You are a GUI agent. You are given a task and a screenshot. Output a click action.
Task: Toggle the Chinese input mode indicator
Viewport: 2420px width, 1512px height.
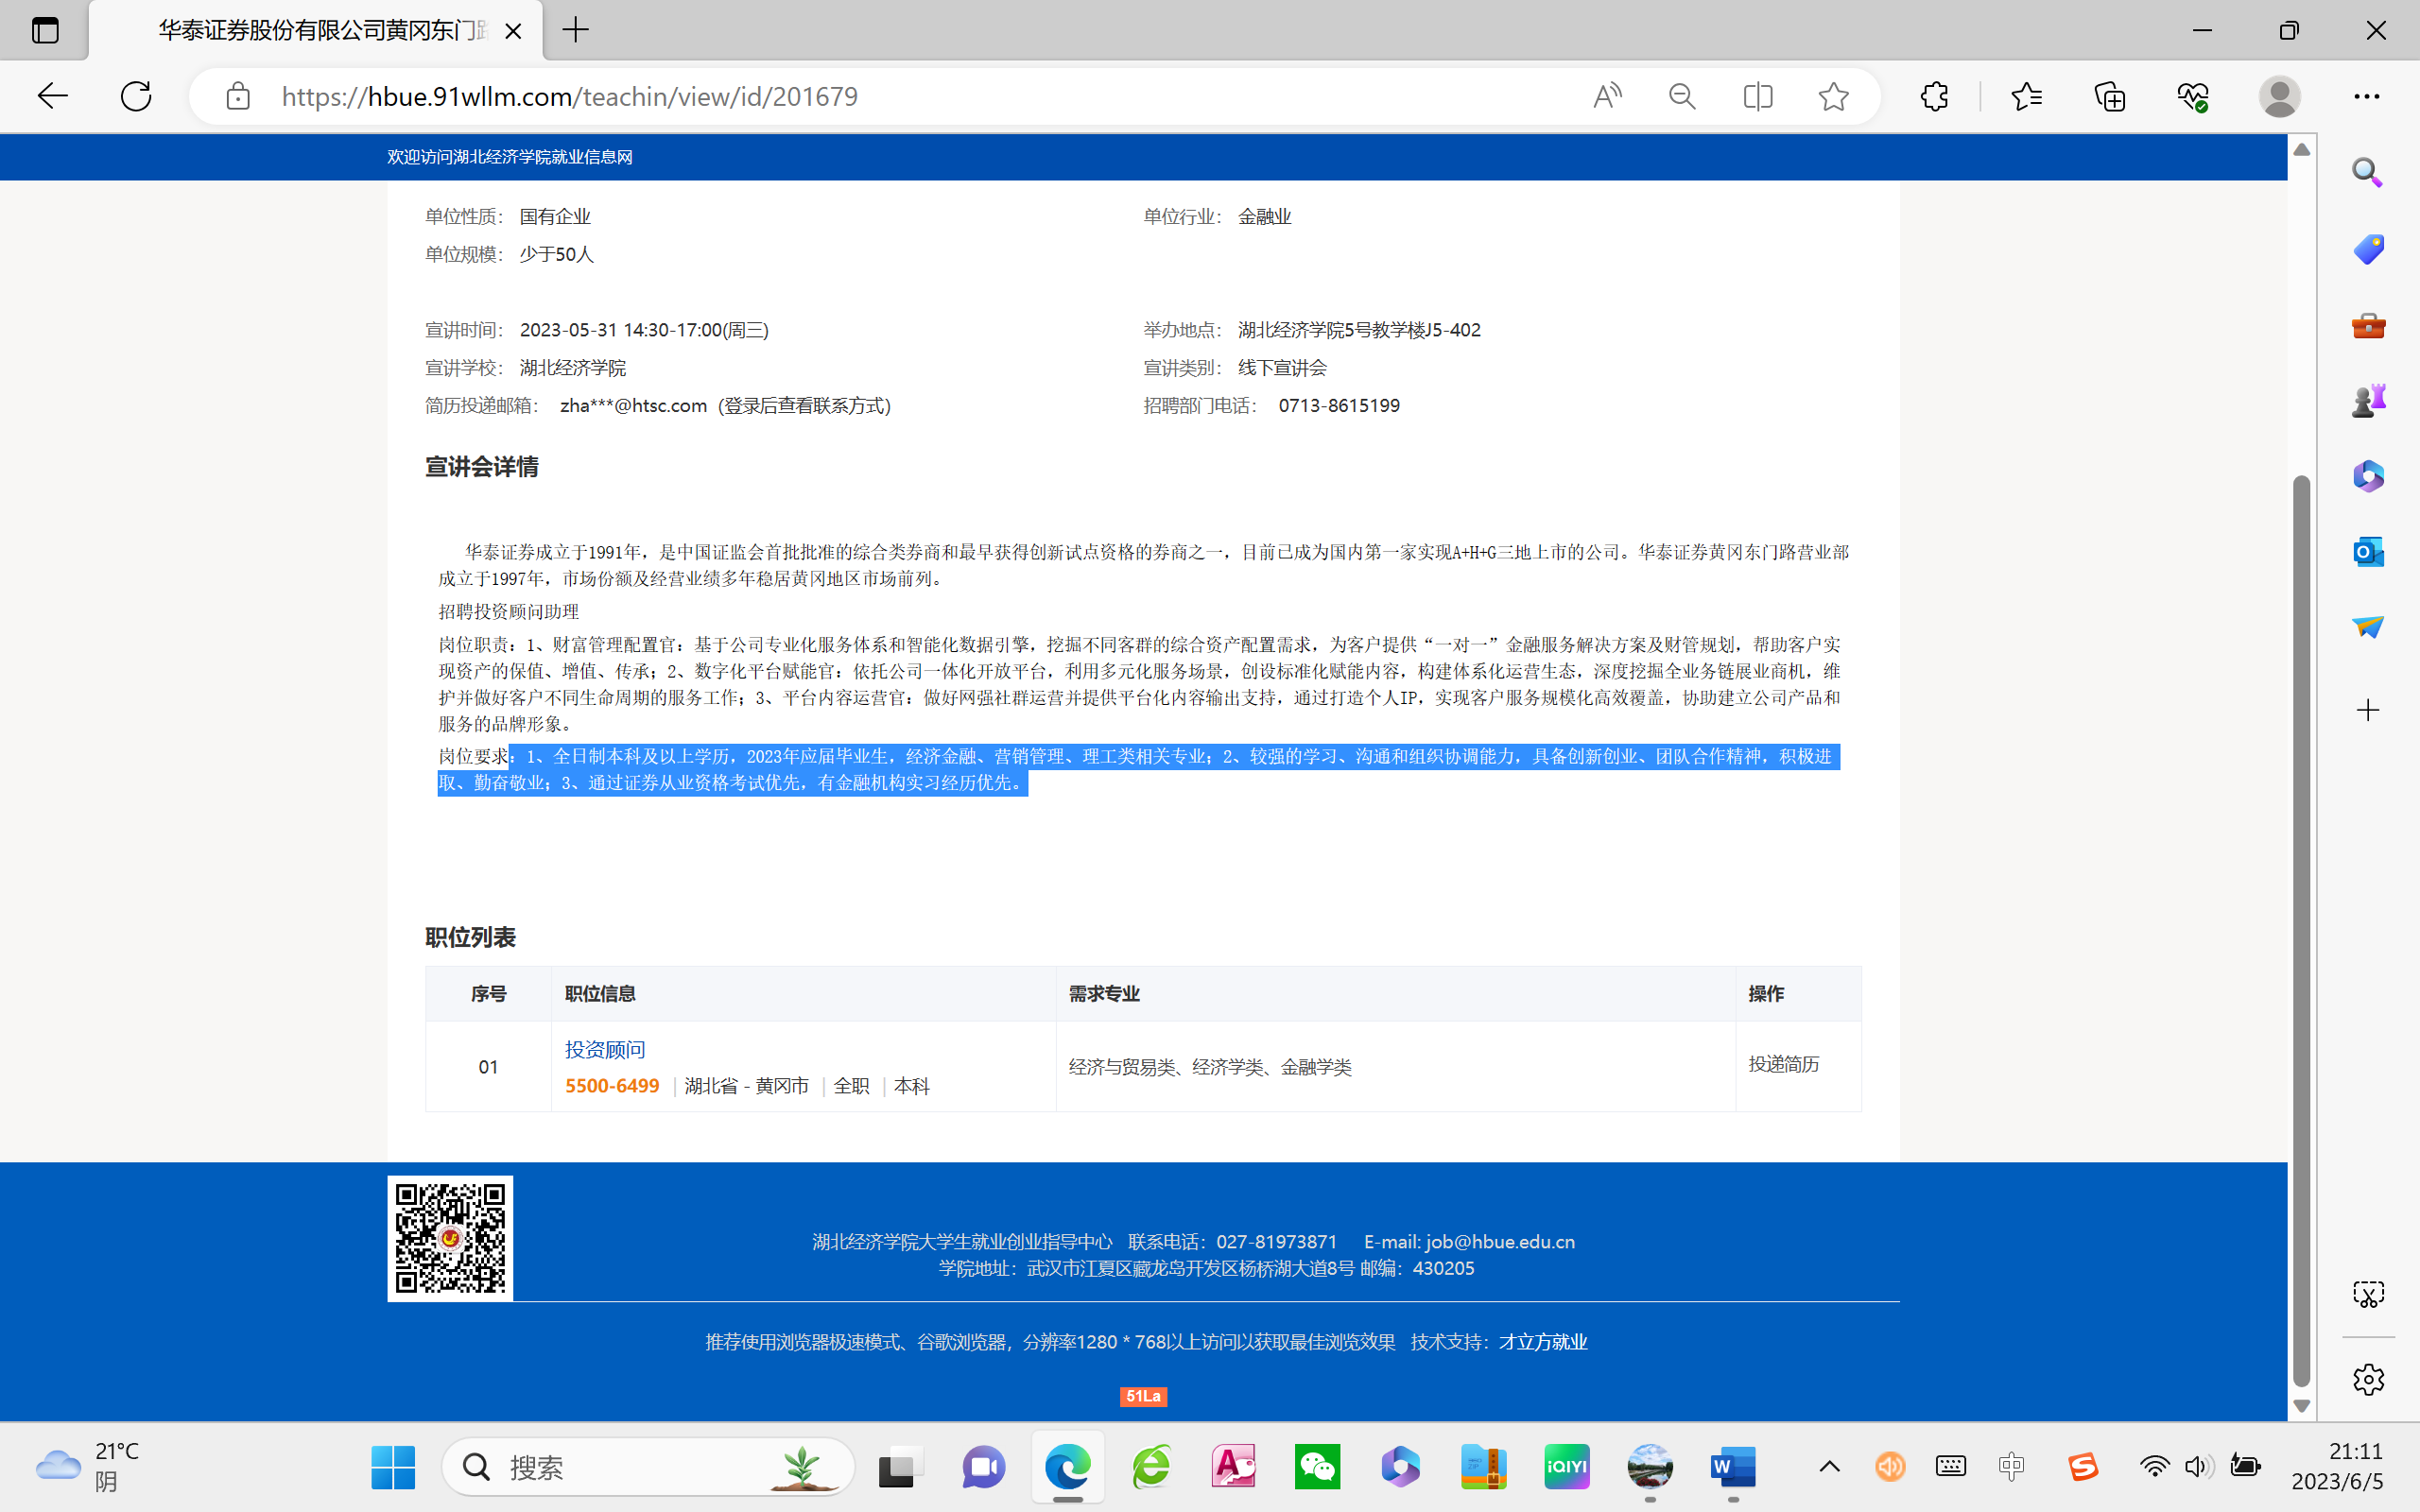[2011, 1467]
